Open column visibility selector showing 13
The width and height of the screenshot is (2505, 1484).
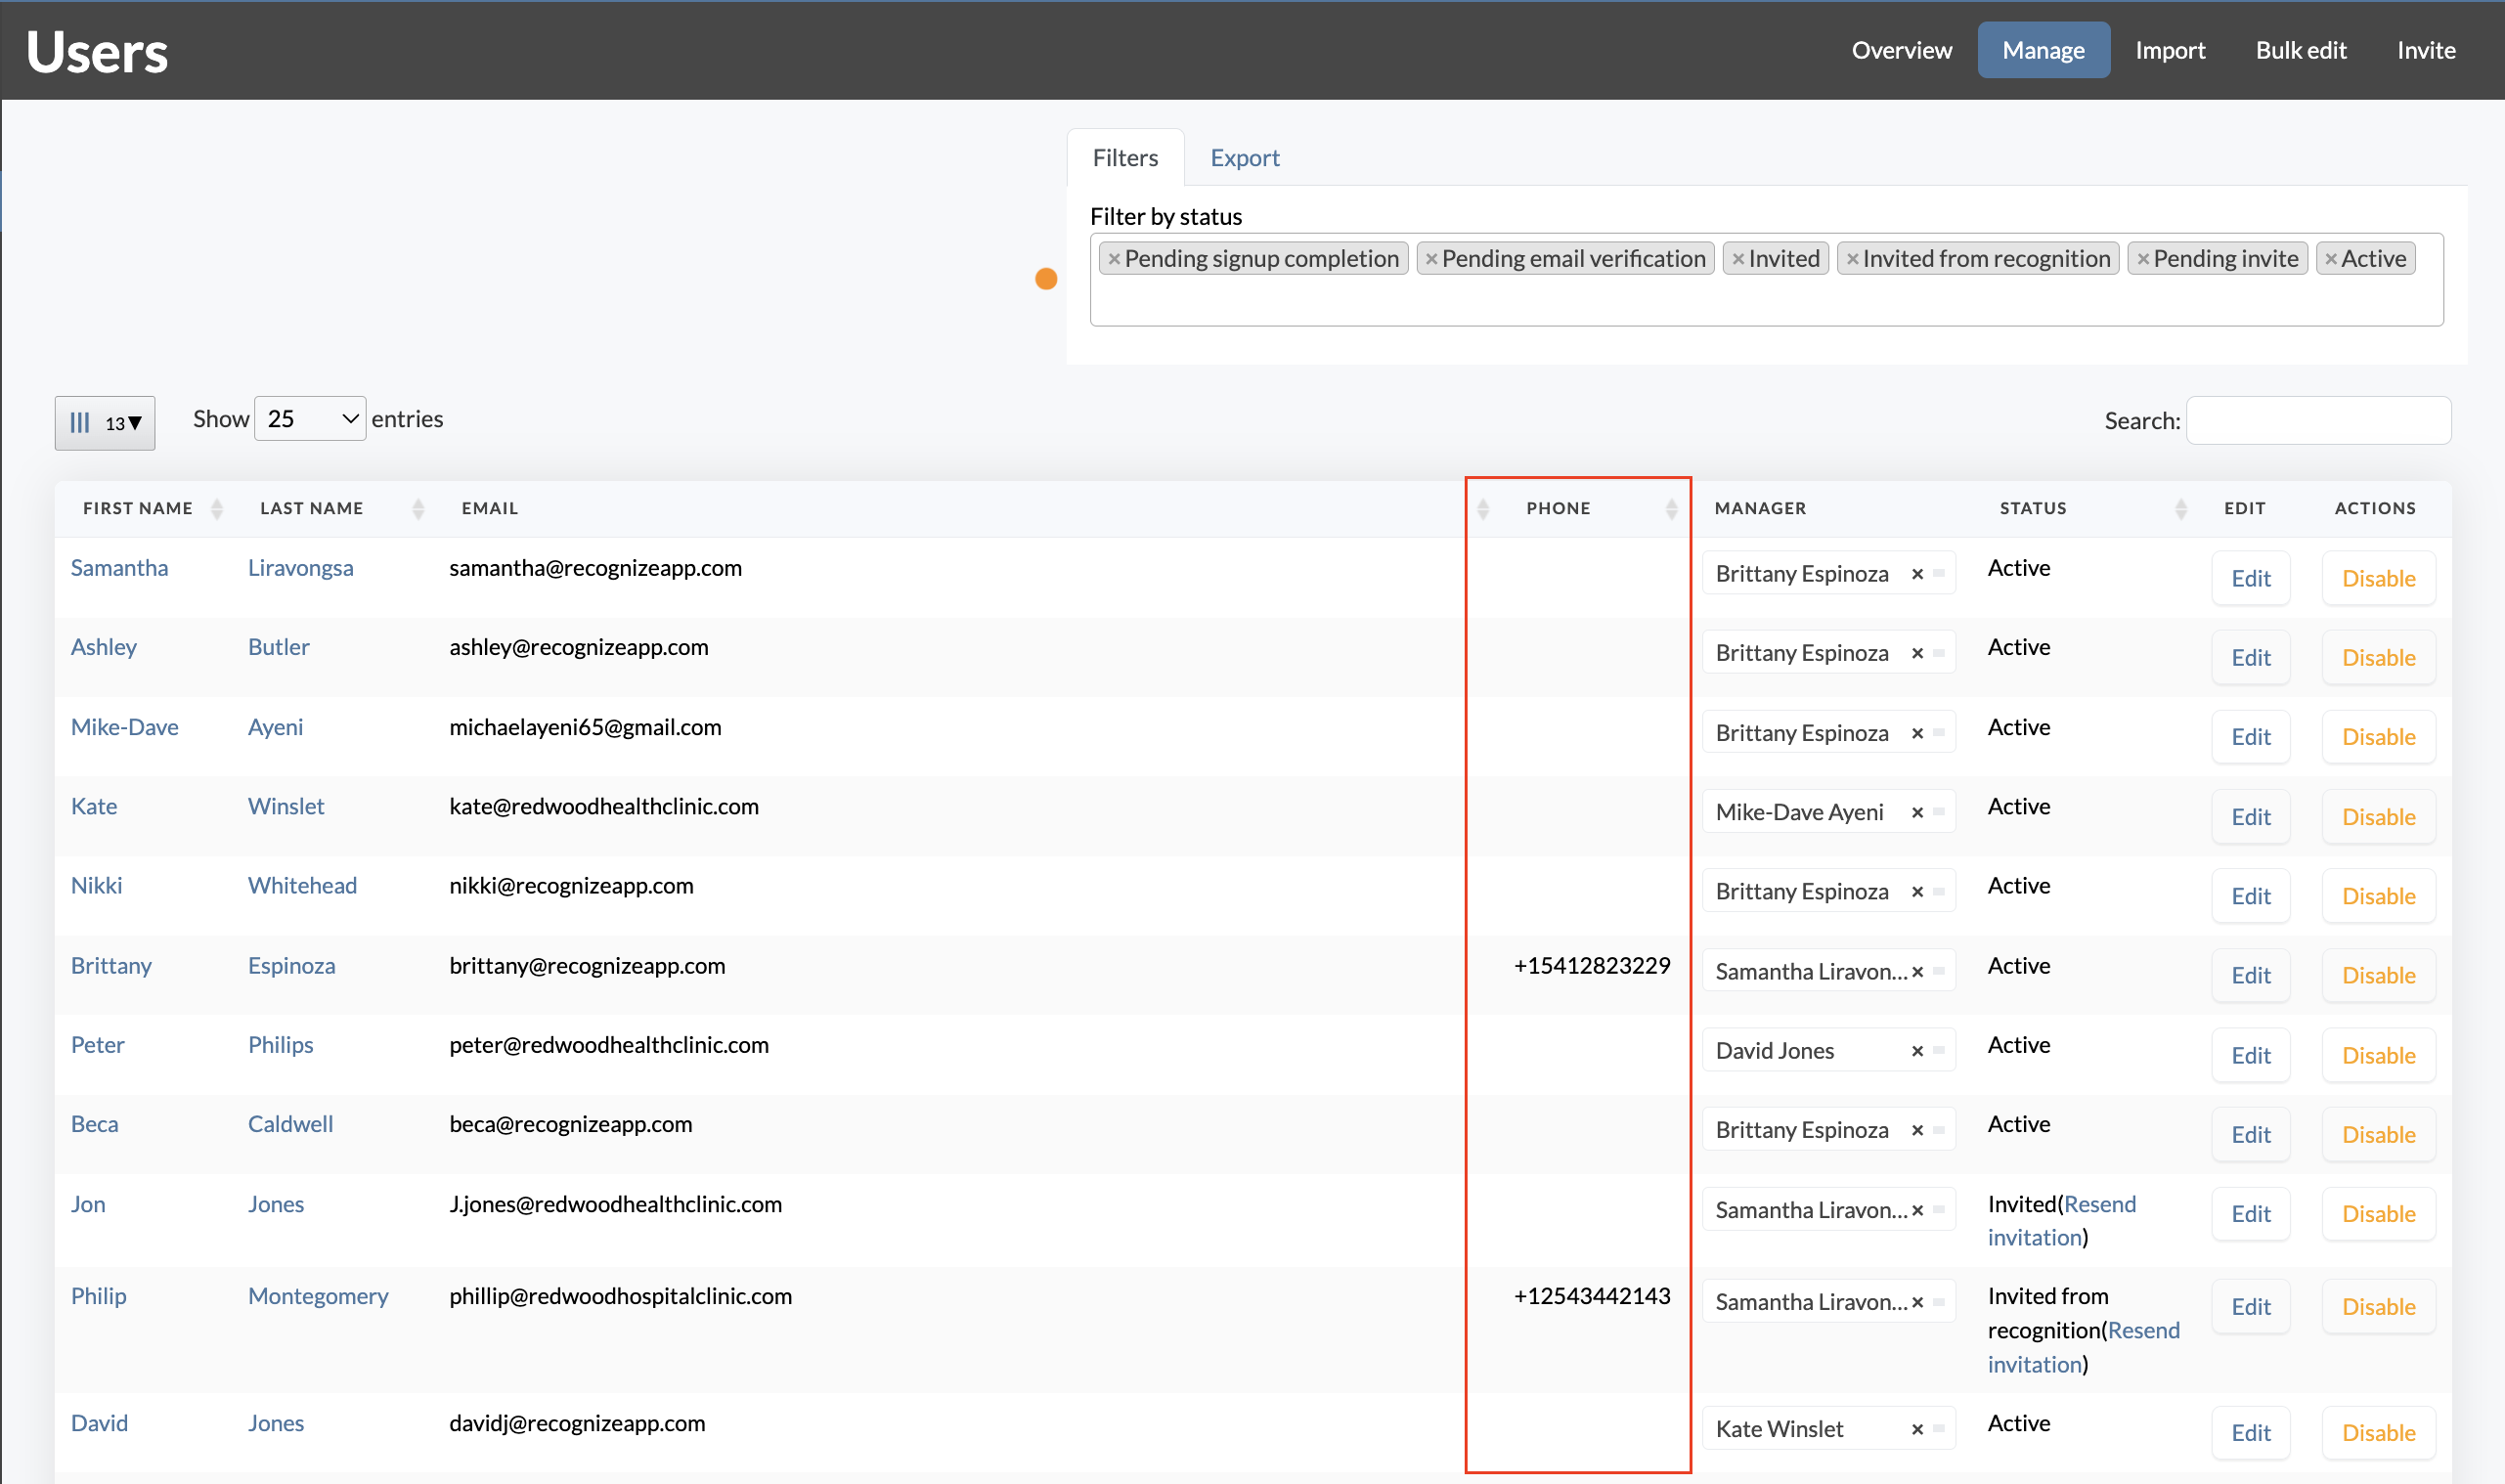click(105, 423)
